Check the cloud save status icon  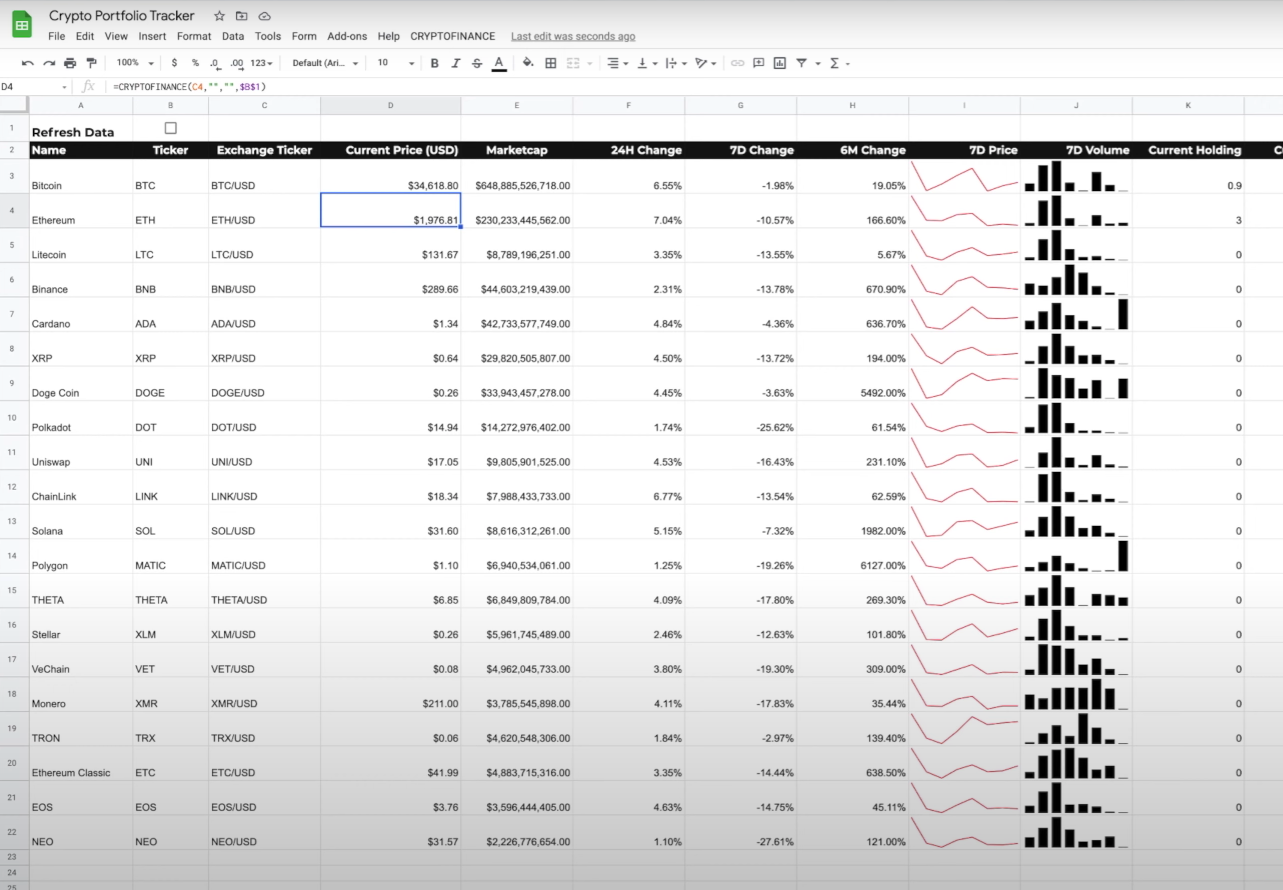coord(264,16)
